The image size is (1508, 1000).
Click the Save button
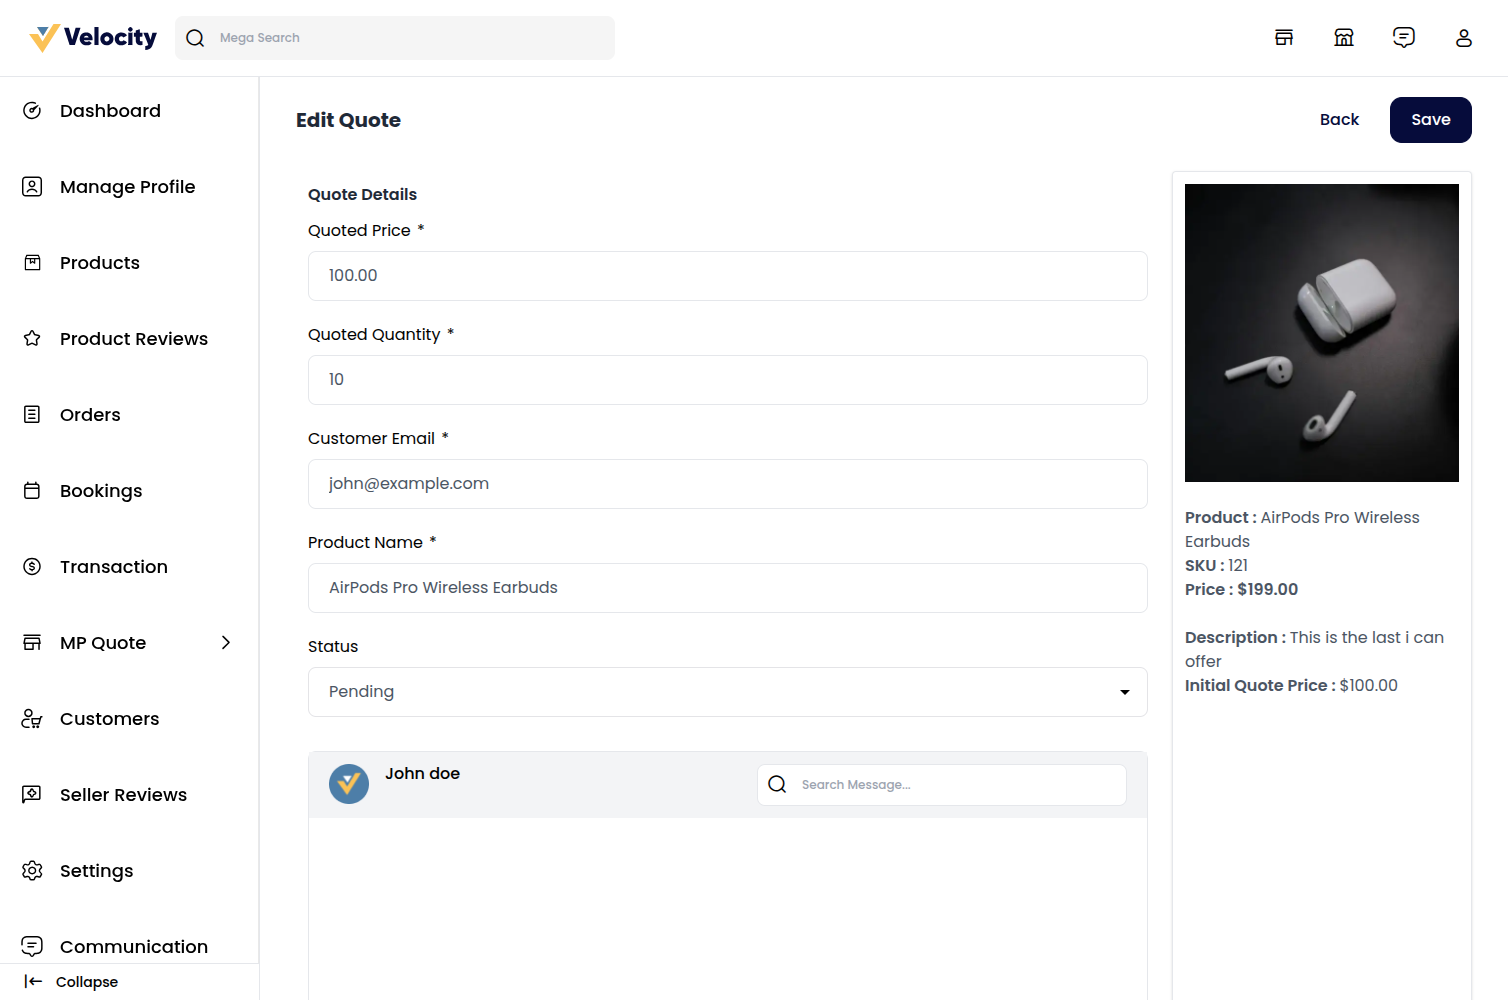[x=1431, y=120]
